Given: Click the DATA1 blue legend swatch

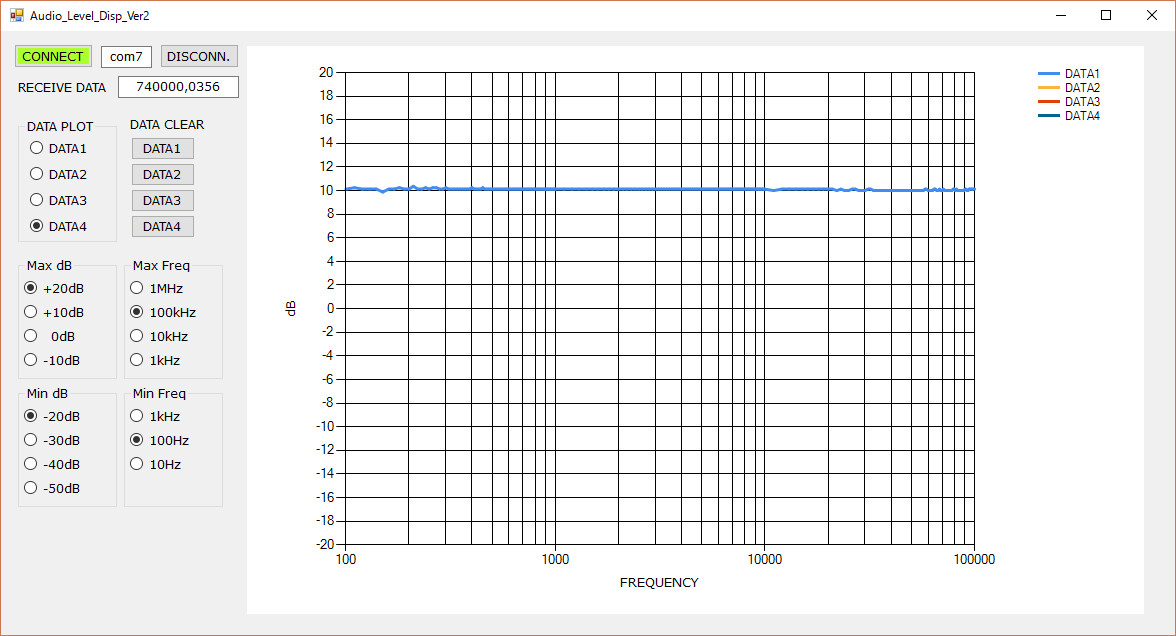Looking at the screenshot, I should click(x=1049, y=74).
